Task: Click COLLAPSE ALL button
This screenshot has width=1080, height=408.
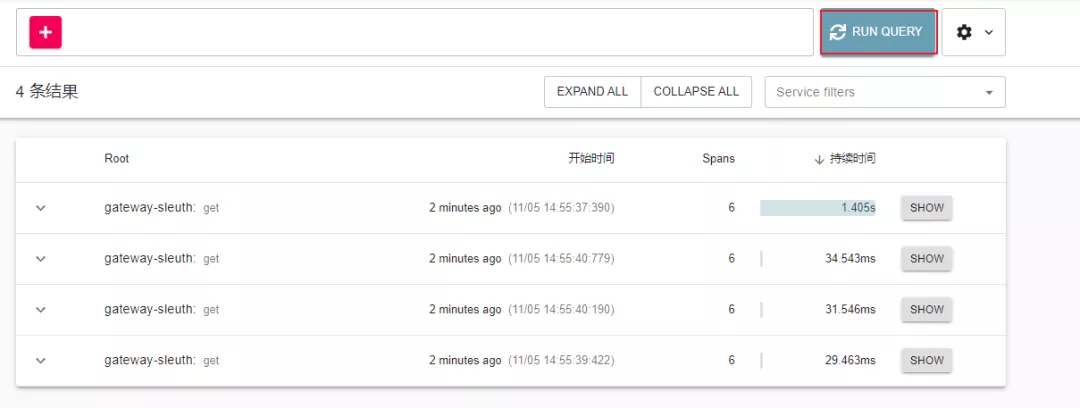Action: (696, 91)
